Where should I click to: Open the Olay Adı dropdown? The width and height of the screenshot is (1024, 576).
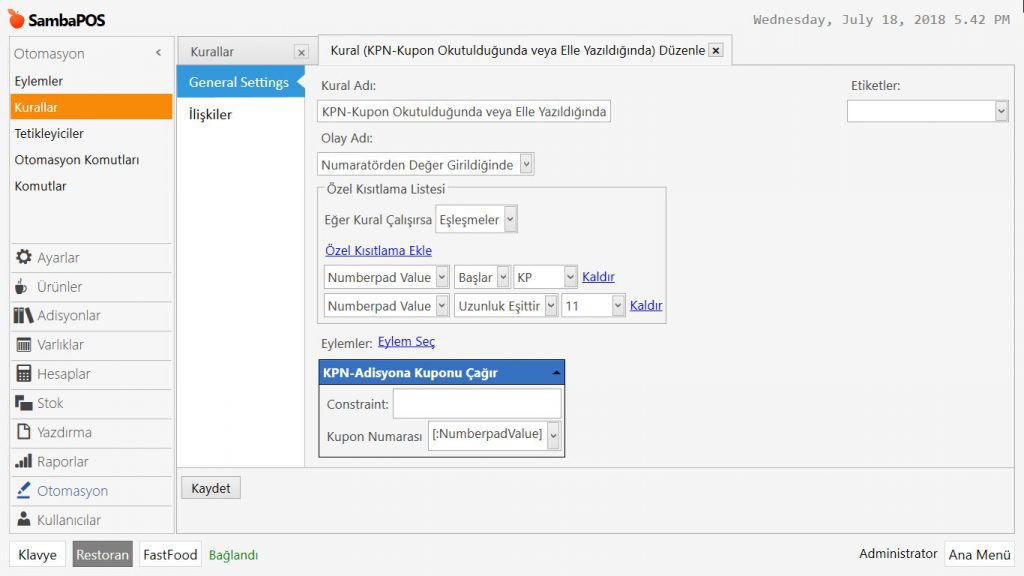click(x=527, y=164)
